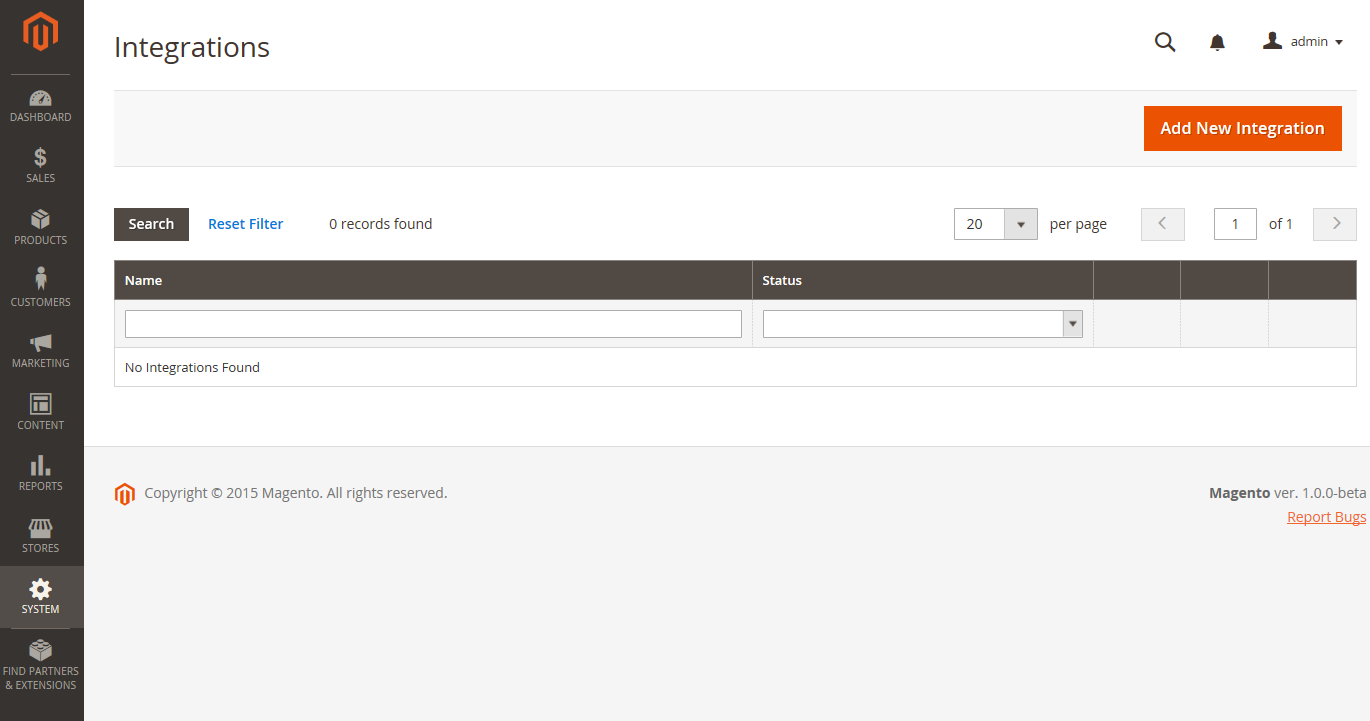The width and height of the screenshot is (1370, 721).
Task: Click the 'Magento ver. 1.0.0-beta' text
Action: pyautogui.click(x=1287, y=493)
